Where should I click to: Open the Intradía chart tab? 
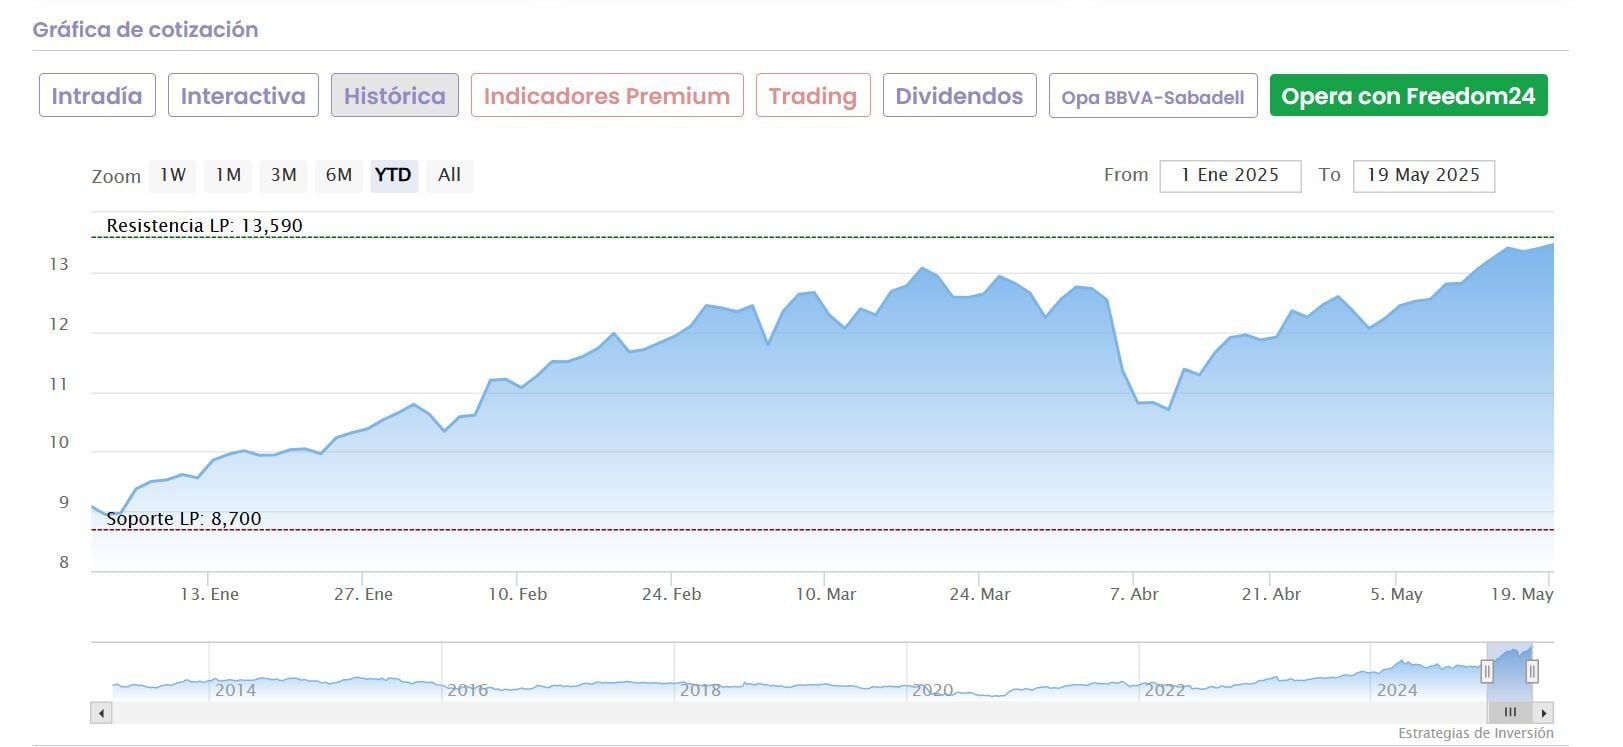pos(97,96)
